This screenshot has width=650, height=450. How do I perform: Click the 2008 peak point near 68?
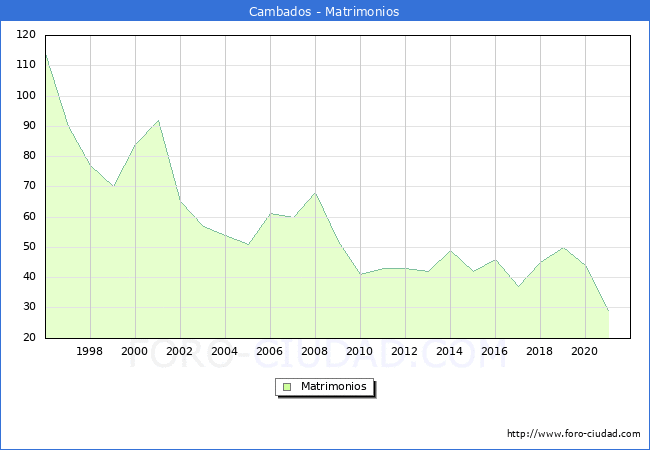(x=315, y=193)
